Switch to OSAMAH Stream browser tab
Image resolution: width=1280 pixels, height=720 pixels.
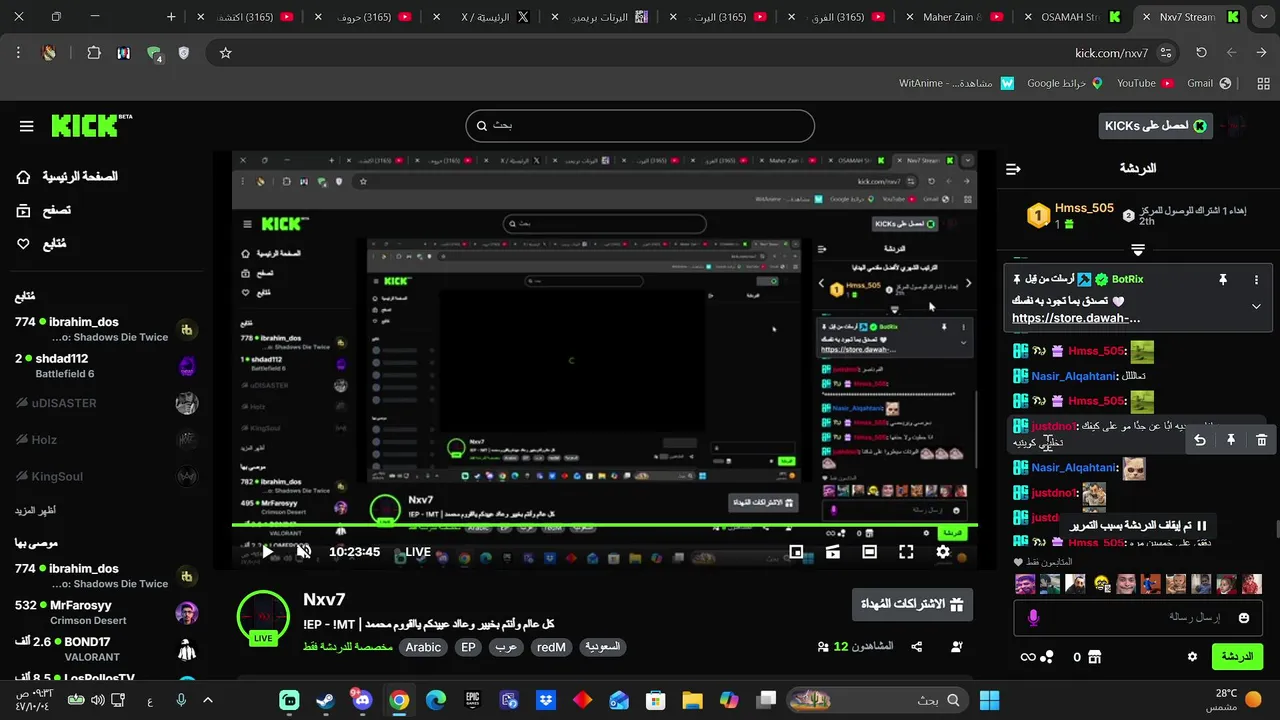1071,17
